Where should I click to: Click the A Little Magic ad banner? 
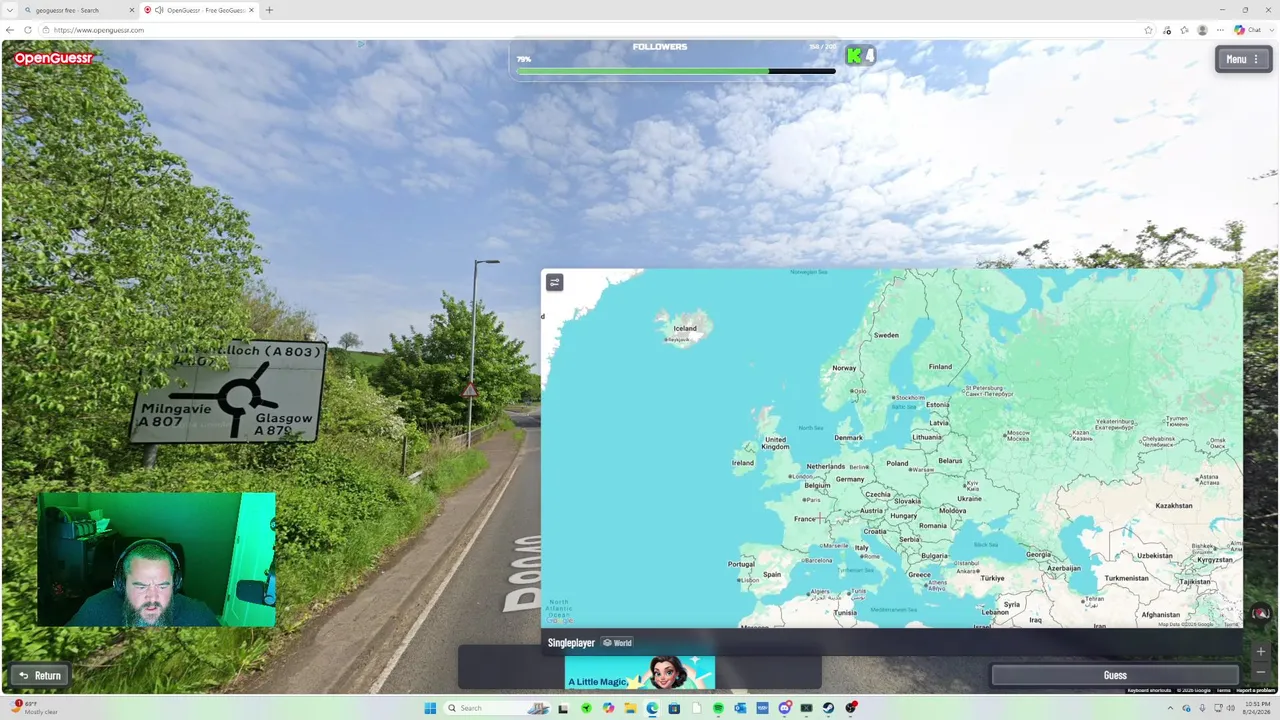coord(640,673)
